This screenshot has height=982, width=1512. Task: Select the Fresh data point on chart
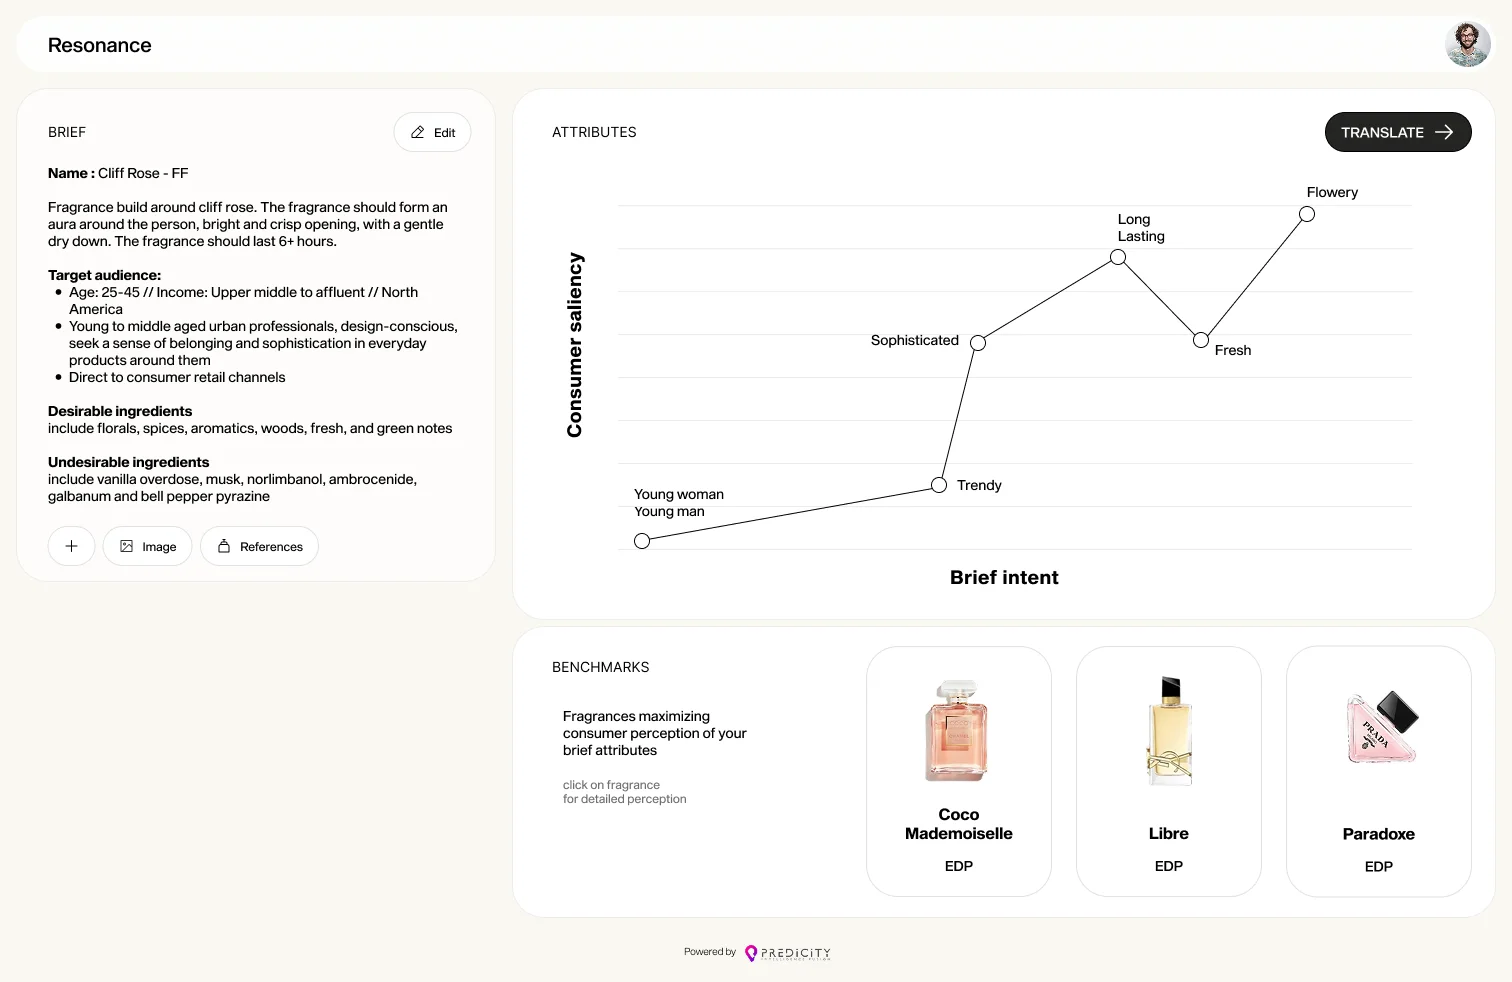(x=1201, y=340)
